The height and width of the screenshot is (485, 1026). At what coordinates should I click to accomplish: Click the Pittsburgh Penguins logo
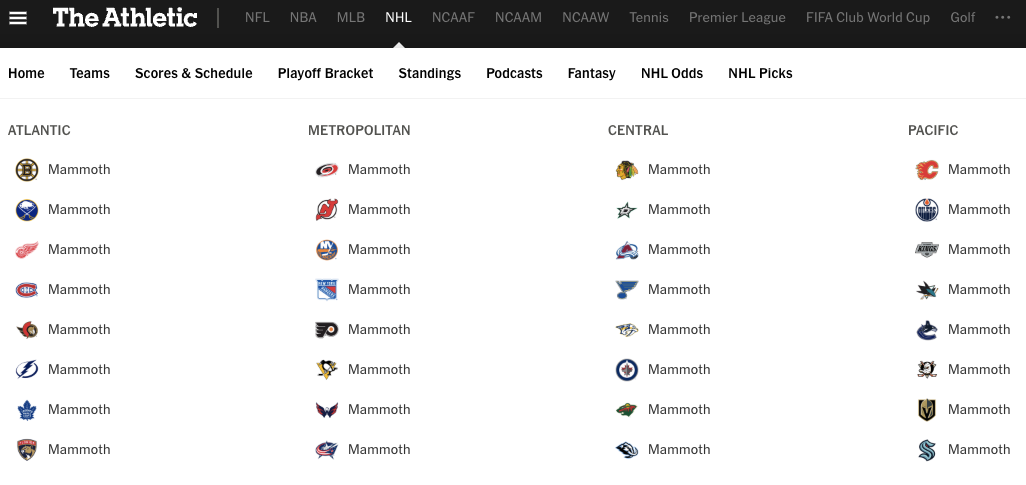coord(327,370)
